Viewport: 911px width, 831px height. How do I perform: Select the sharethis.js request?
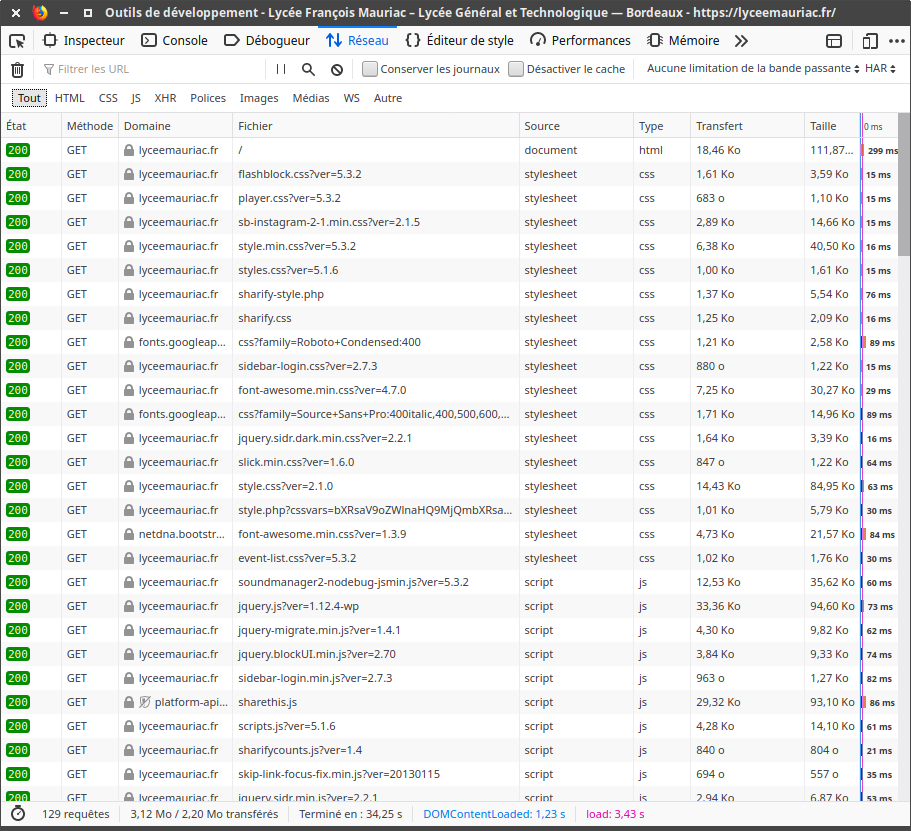tap(450, 702)
